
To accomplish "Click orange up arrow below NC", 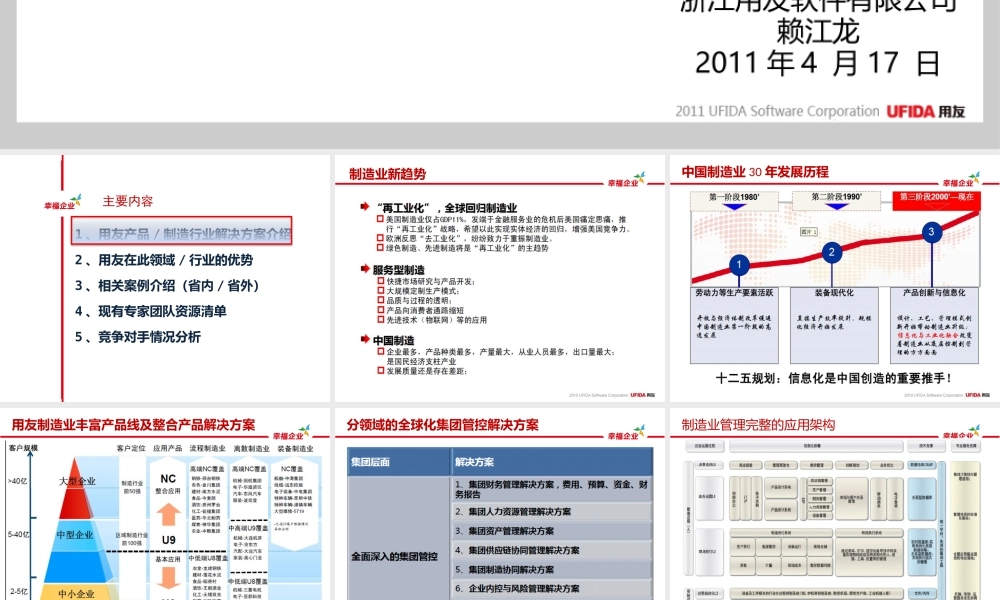I will click(168, 514).
